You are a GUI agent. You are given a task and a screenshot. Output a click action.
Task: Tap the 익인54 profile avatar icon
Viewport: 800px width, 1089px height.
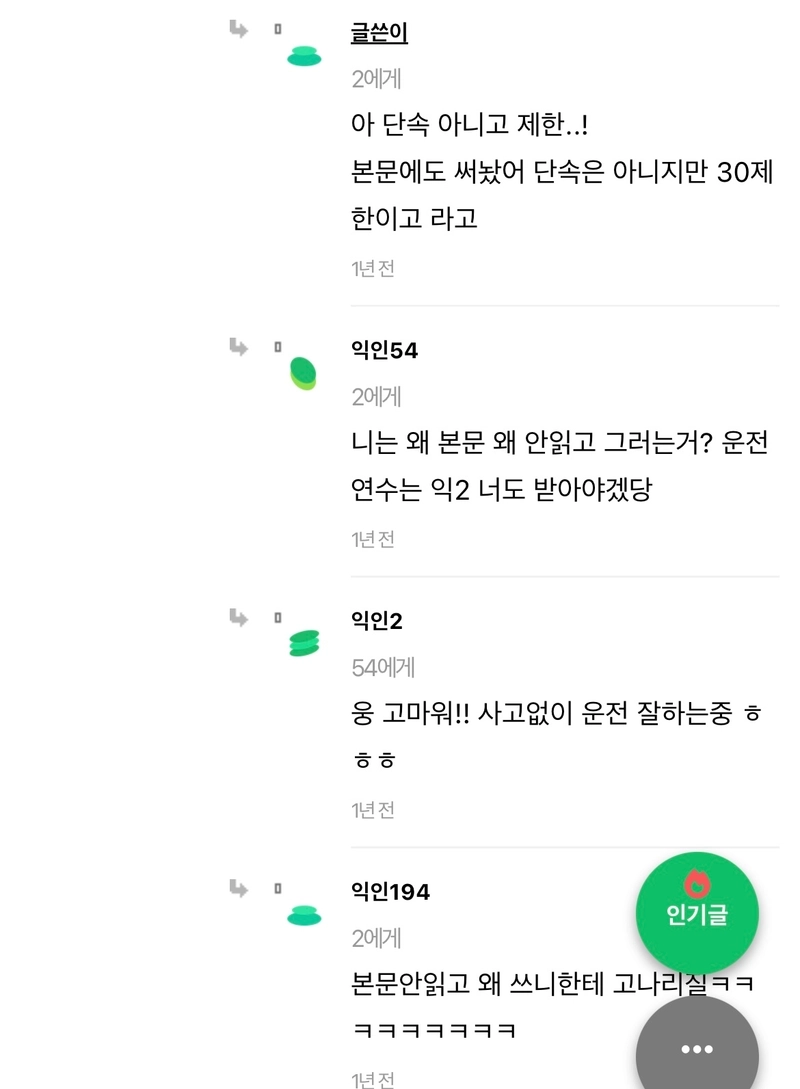click(x=303, y=374)
